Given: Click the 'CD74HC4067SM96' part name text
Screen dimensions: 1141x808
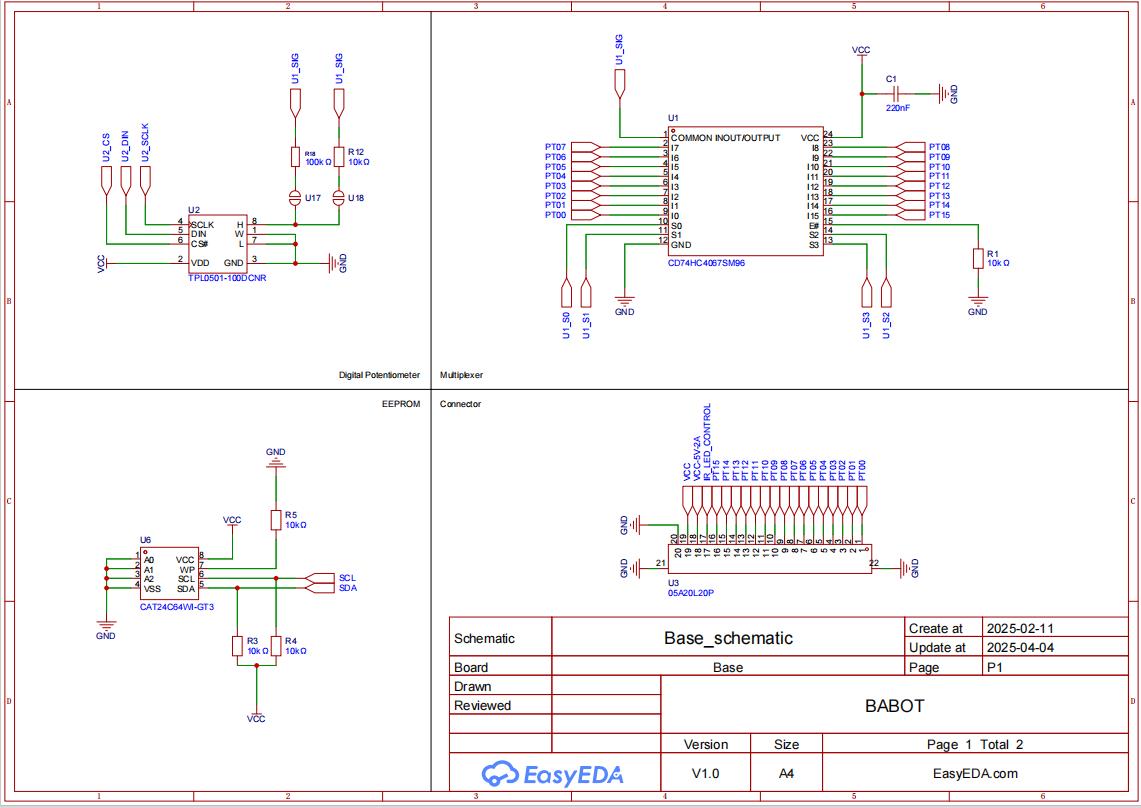Looking at the screenshot, I should pos(706,263).
